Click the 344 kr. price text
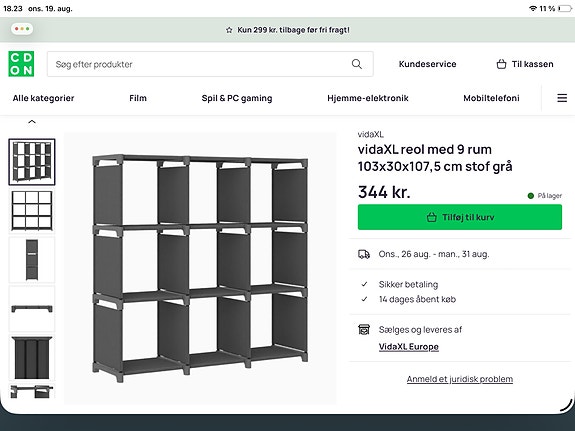The height and width of the screenshot is (431, 575). 384,192
